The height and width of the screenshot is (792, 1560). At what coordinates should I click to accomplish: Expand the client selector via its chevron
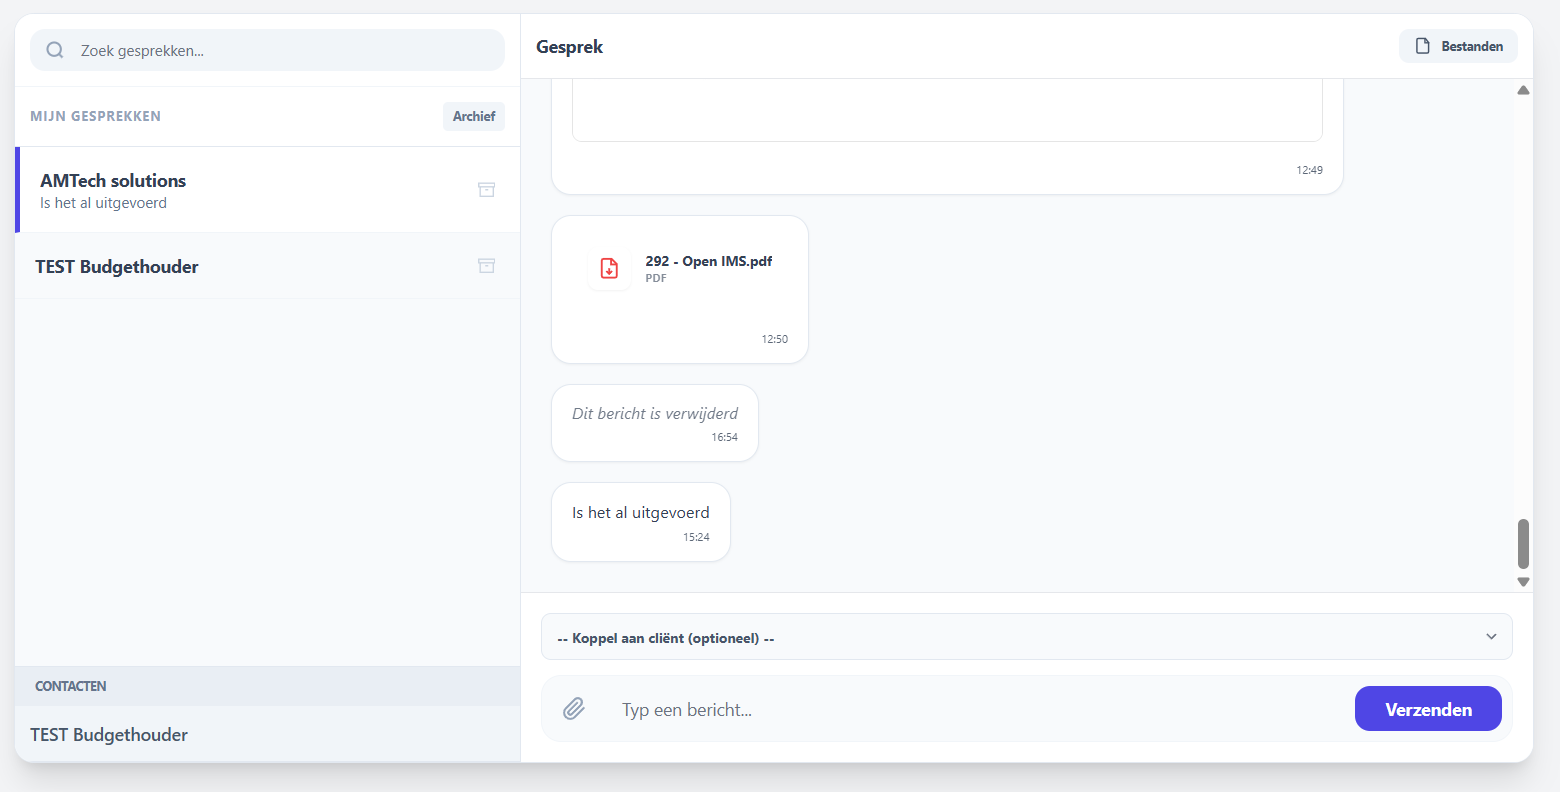point(1491,636)
